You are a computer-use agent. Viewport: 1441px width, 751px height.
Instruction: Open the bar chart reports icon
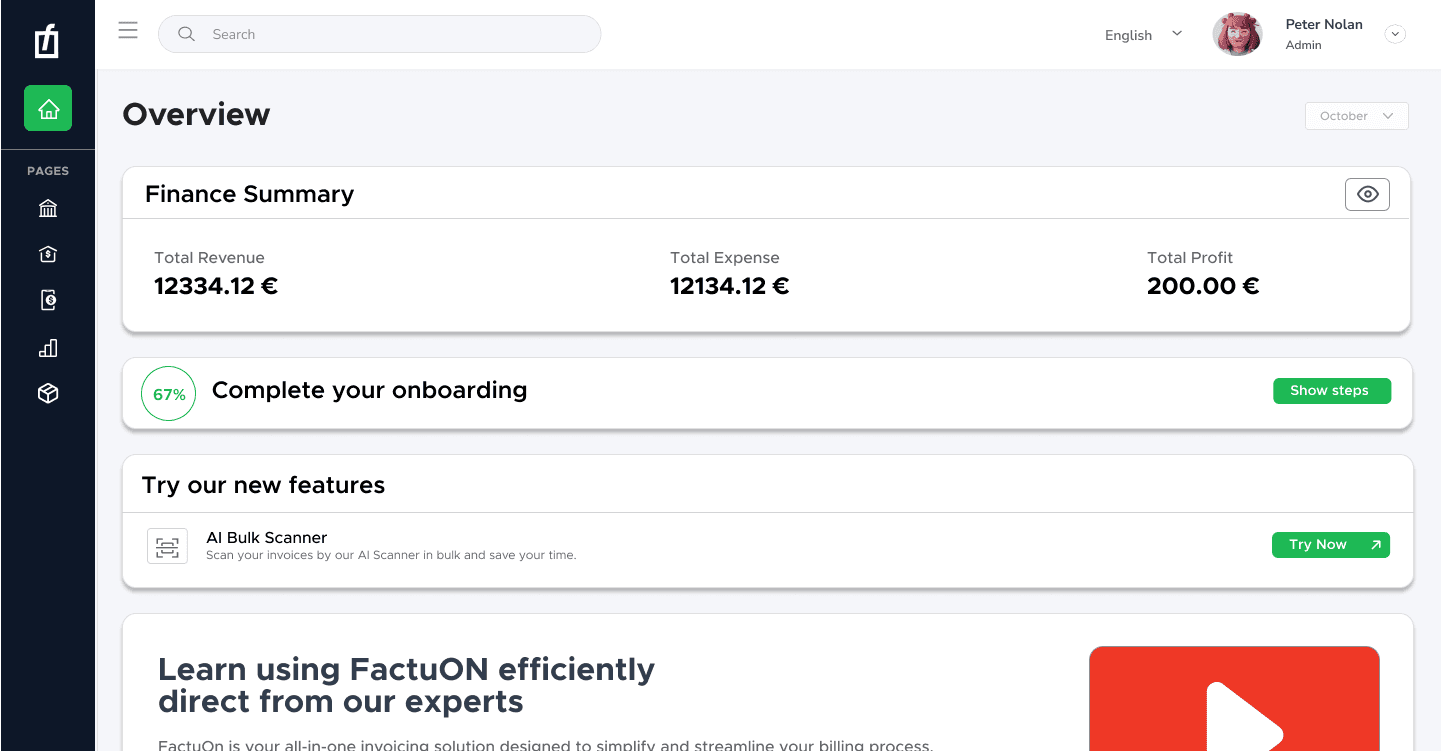click(x=48, y=348)
